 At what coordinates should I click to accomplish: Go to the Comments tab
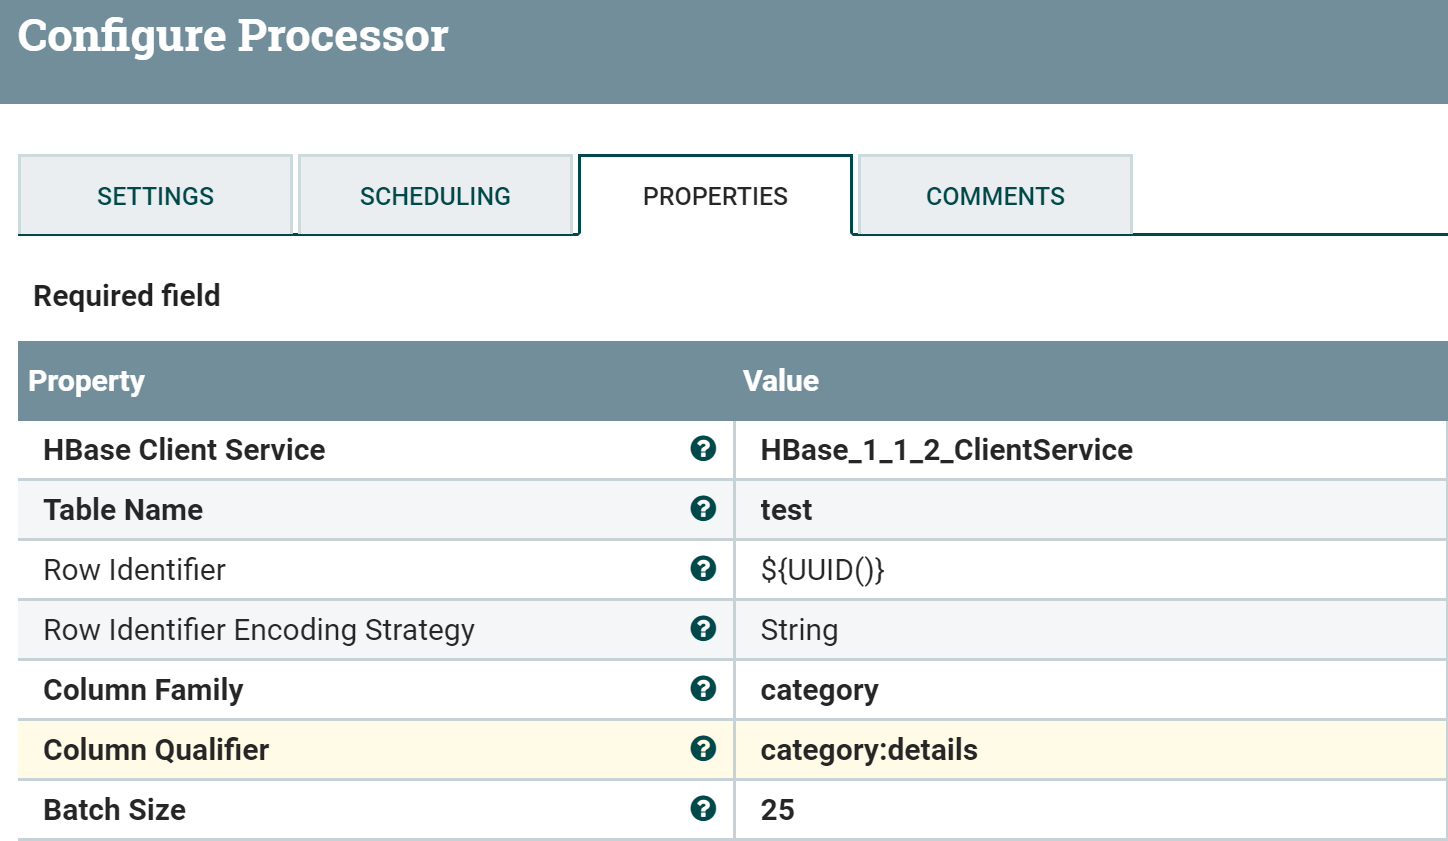pos(995,196)
